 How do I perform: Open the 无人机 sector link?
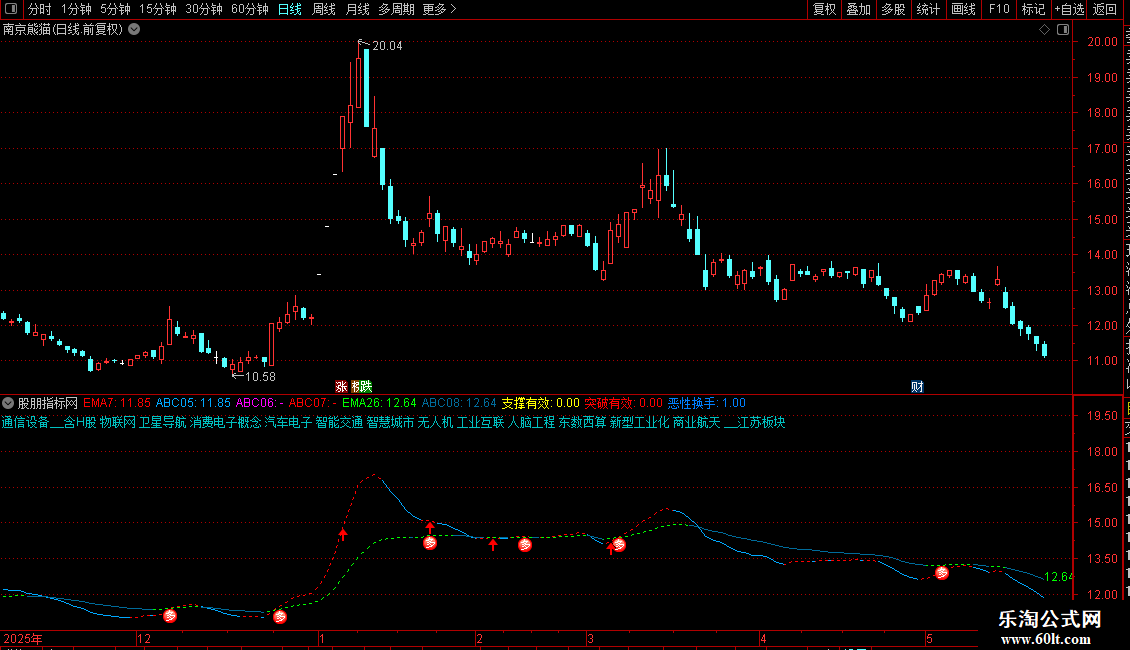pos(435,422)
